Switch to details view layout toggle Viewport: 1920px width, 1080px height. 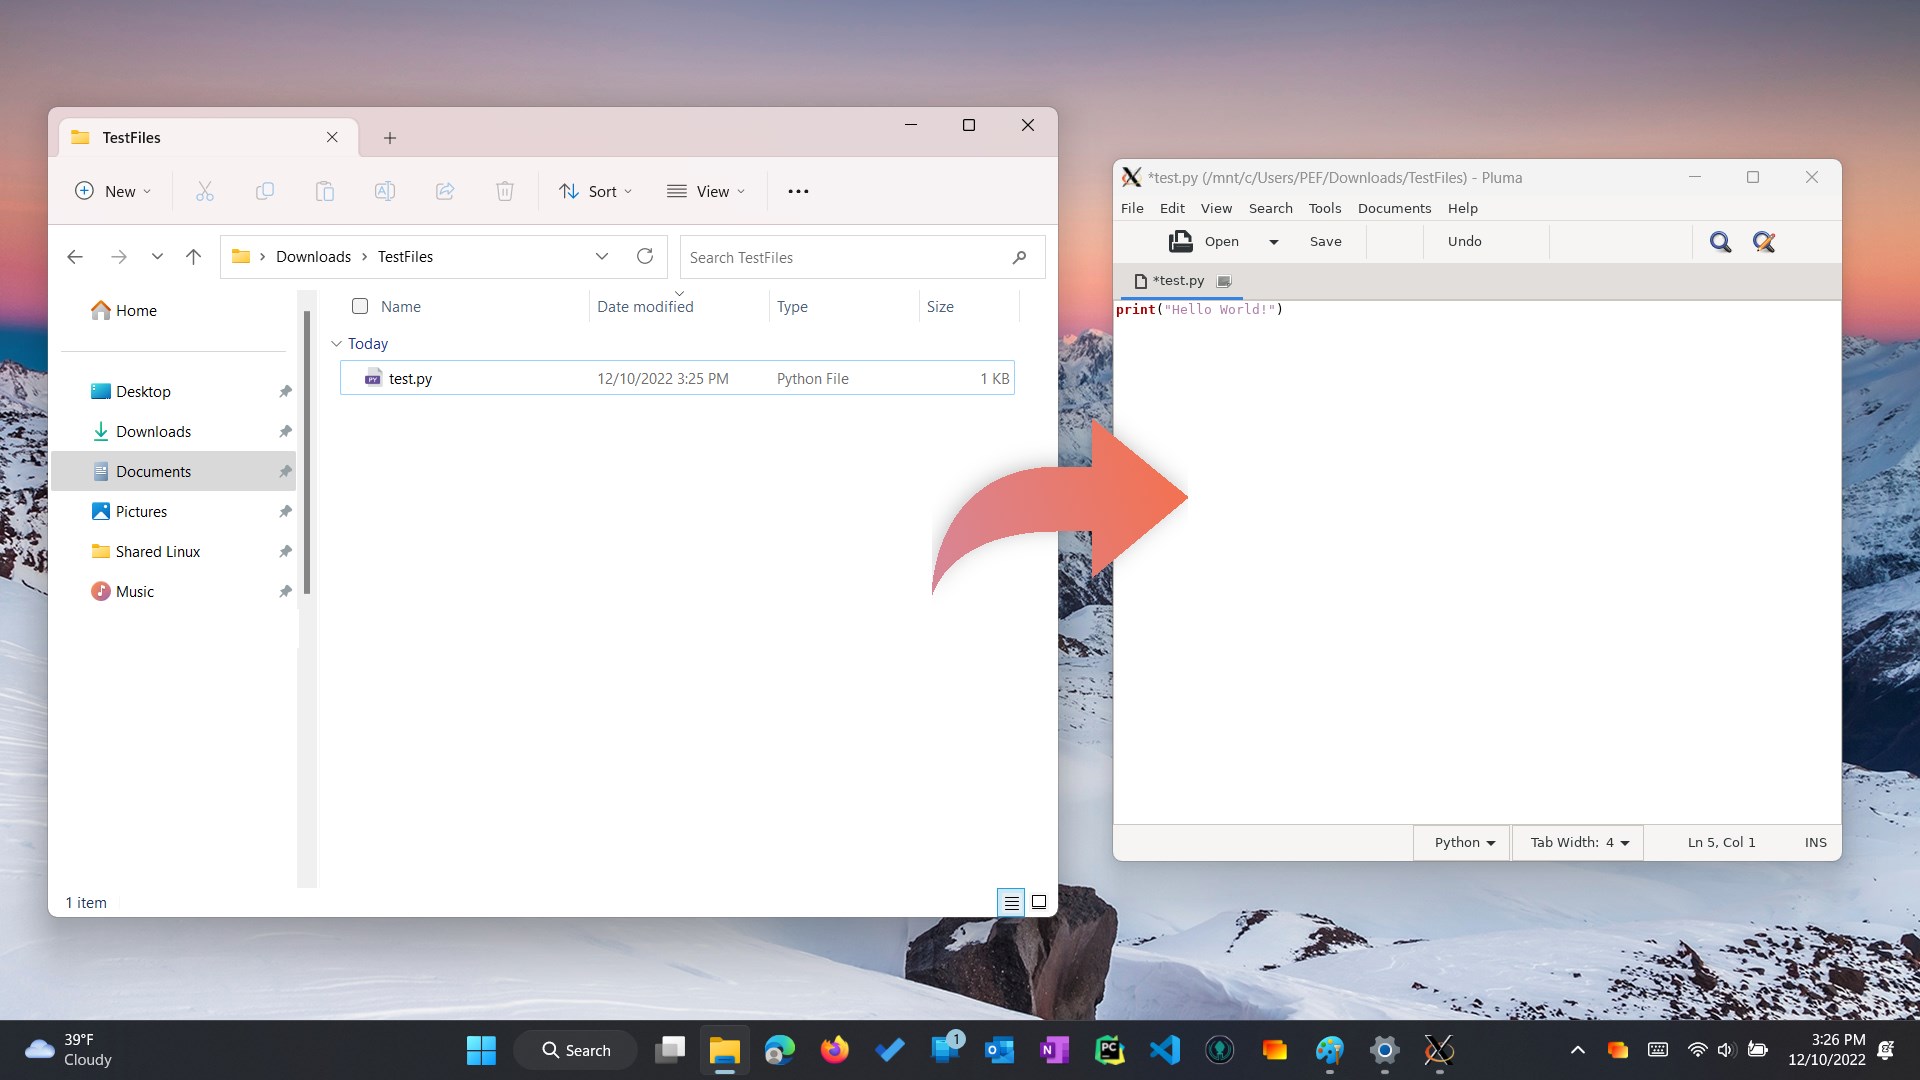point(1011,902)
